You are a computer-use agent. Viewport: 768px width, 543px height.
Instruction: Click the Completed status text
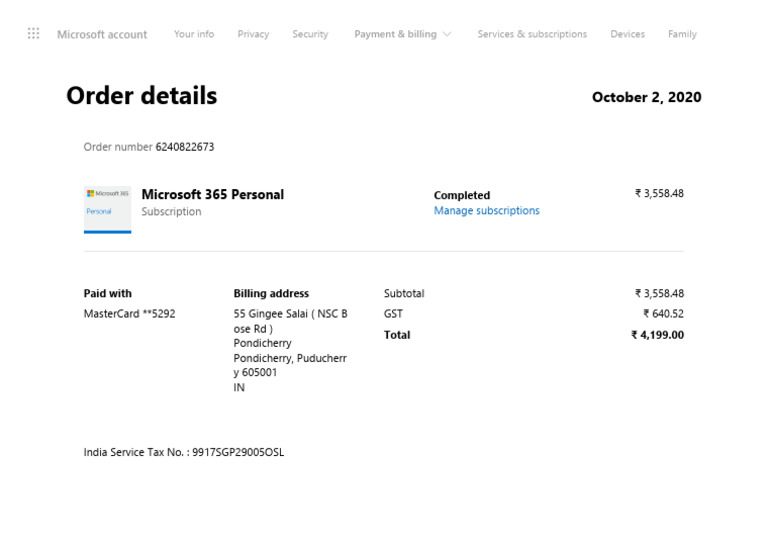(462, 195)
